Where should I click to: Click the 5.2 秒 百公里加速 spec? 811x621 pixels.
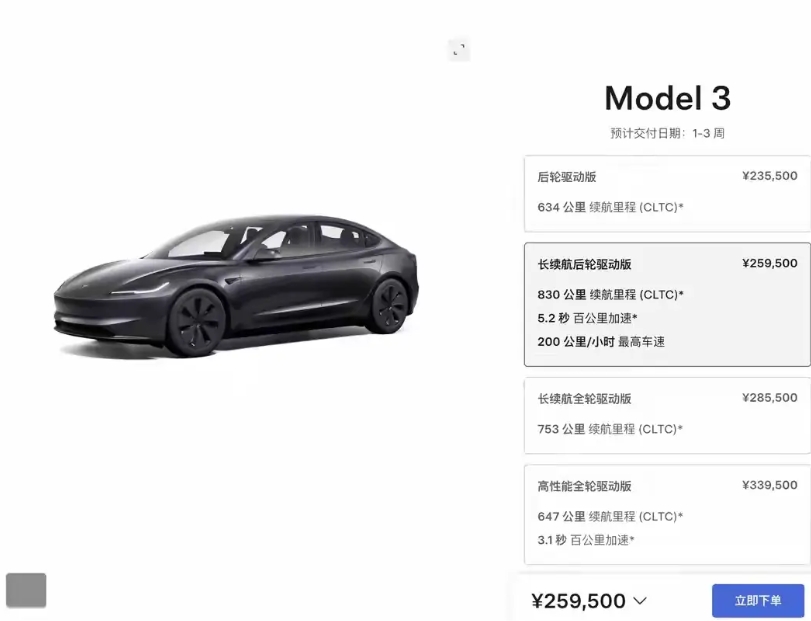(587, 318)
